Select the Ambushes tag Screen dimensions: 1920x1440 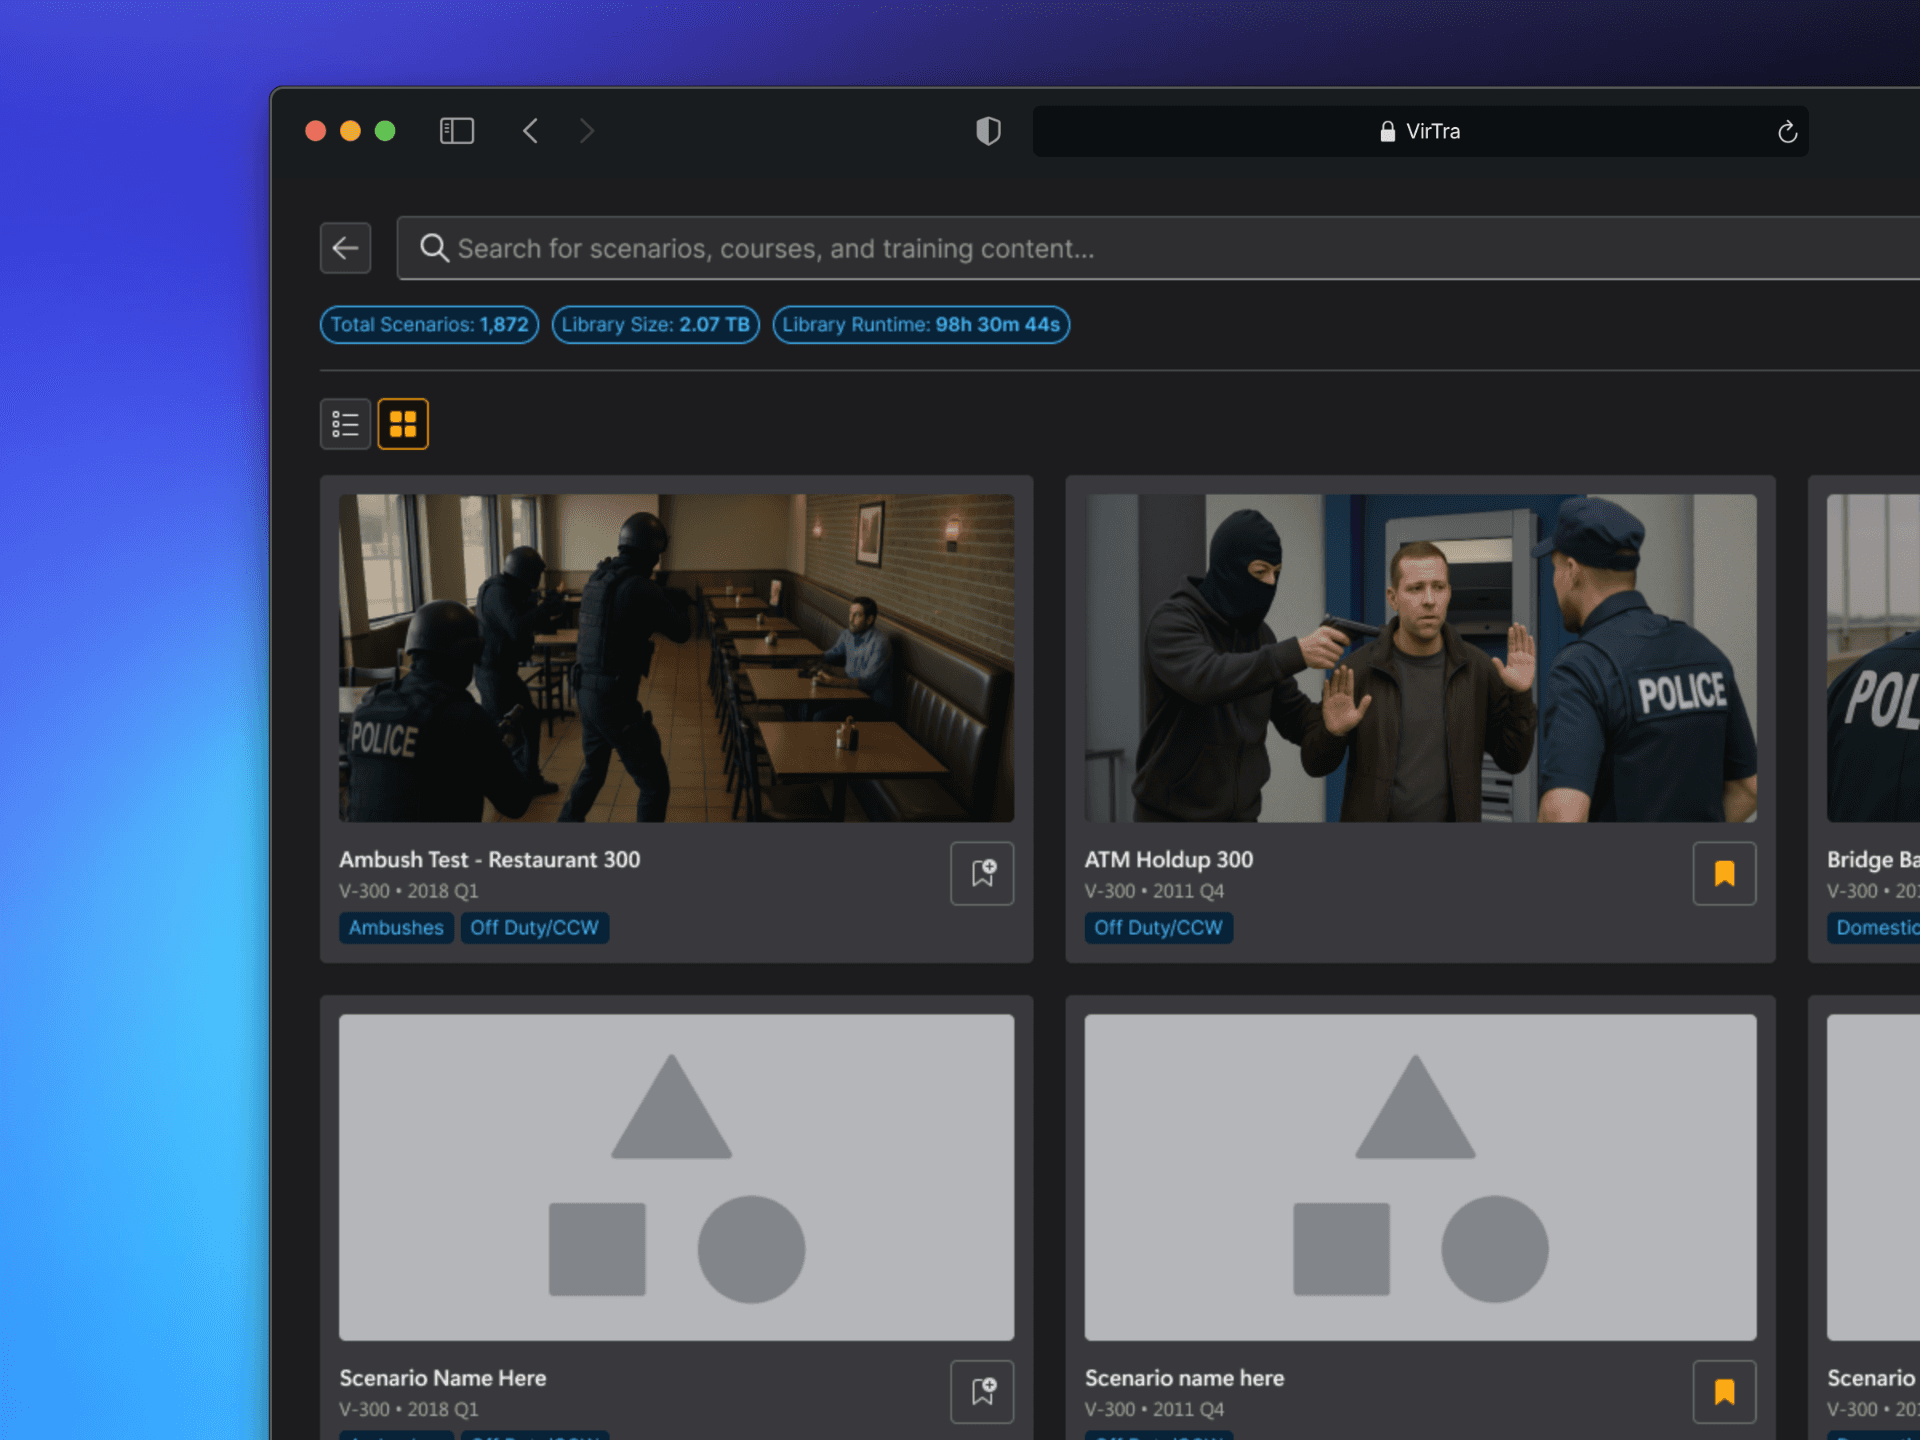click(x=396, y=928)
